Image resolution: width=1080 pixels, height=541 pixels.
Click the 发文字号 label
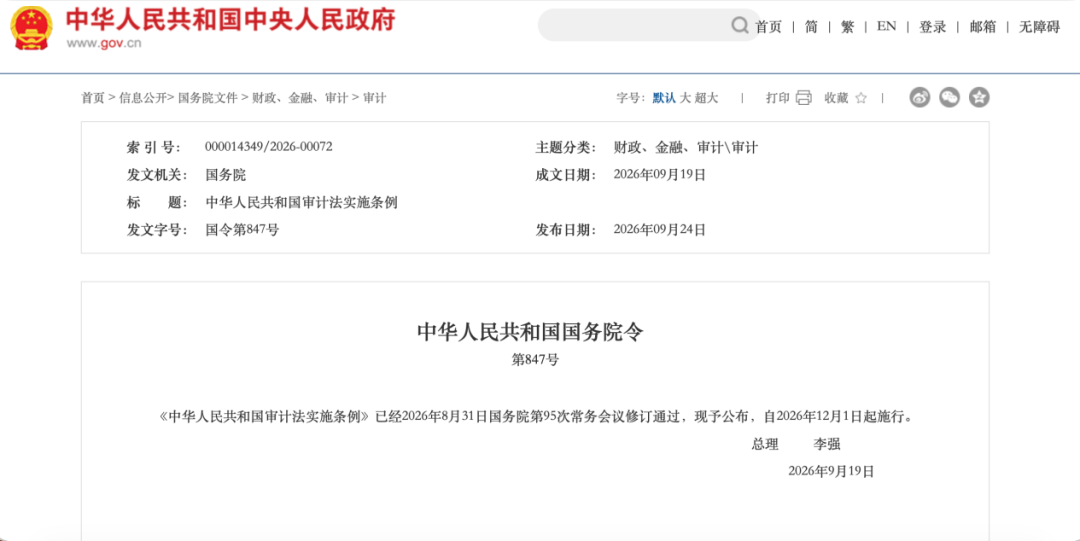[158, 230]
